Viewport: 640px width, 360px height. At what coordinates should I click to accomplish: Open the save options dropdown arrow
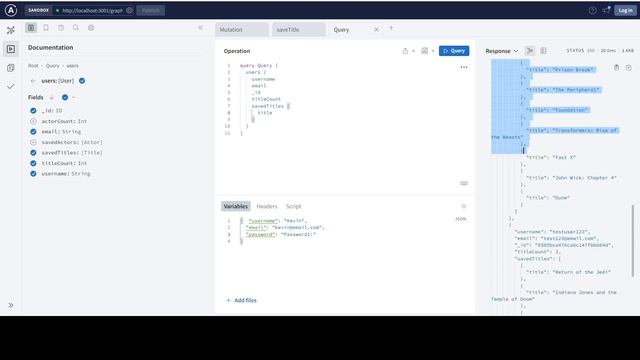(x=433, y=51)
